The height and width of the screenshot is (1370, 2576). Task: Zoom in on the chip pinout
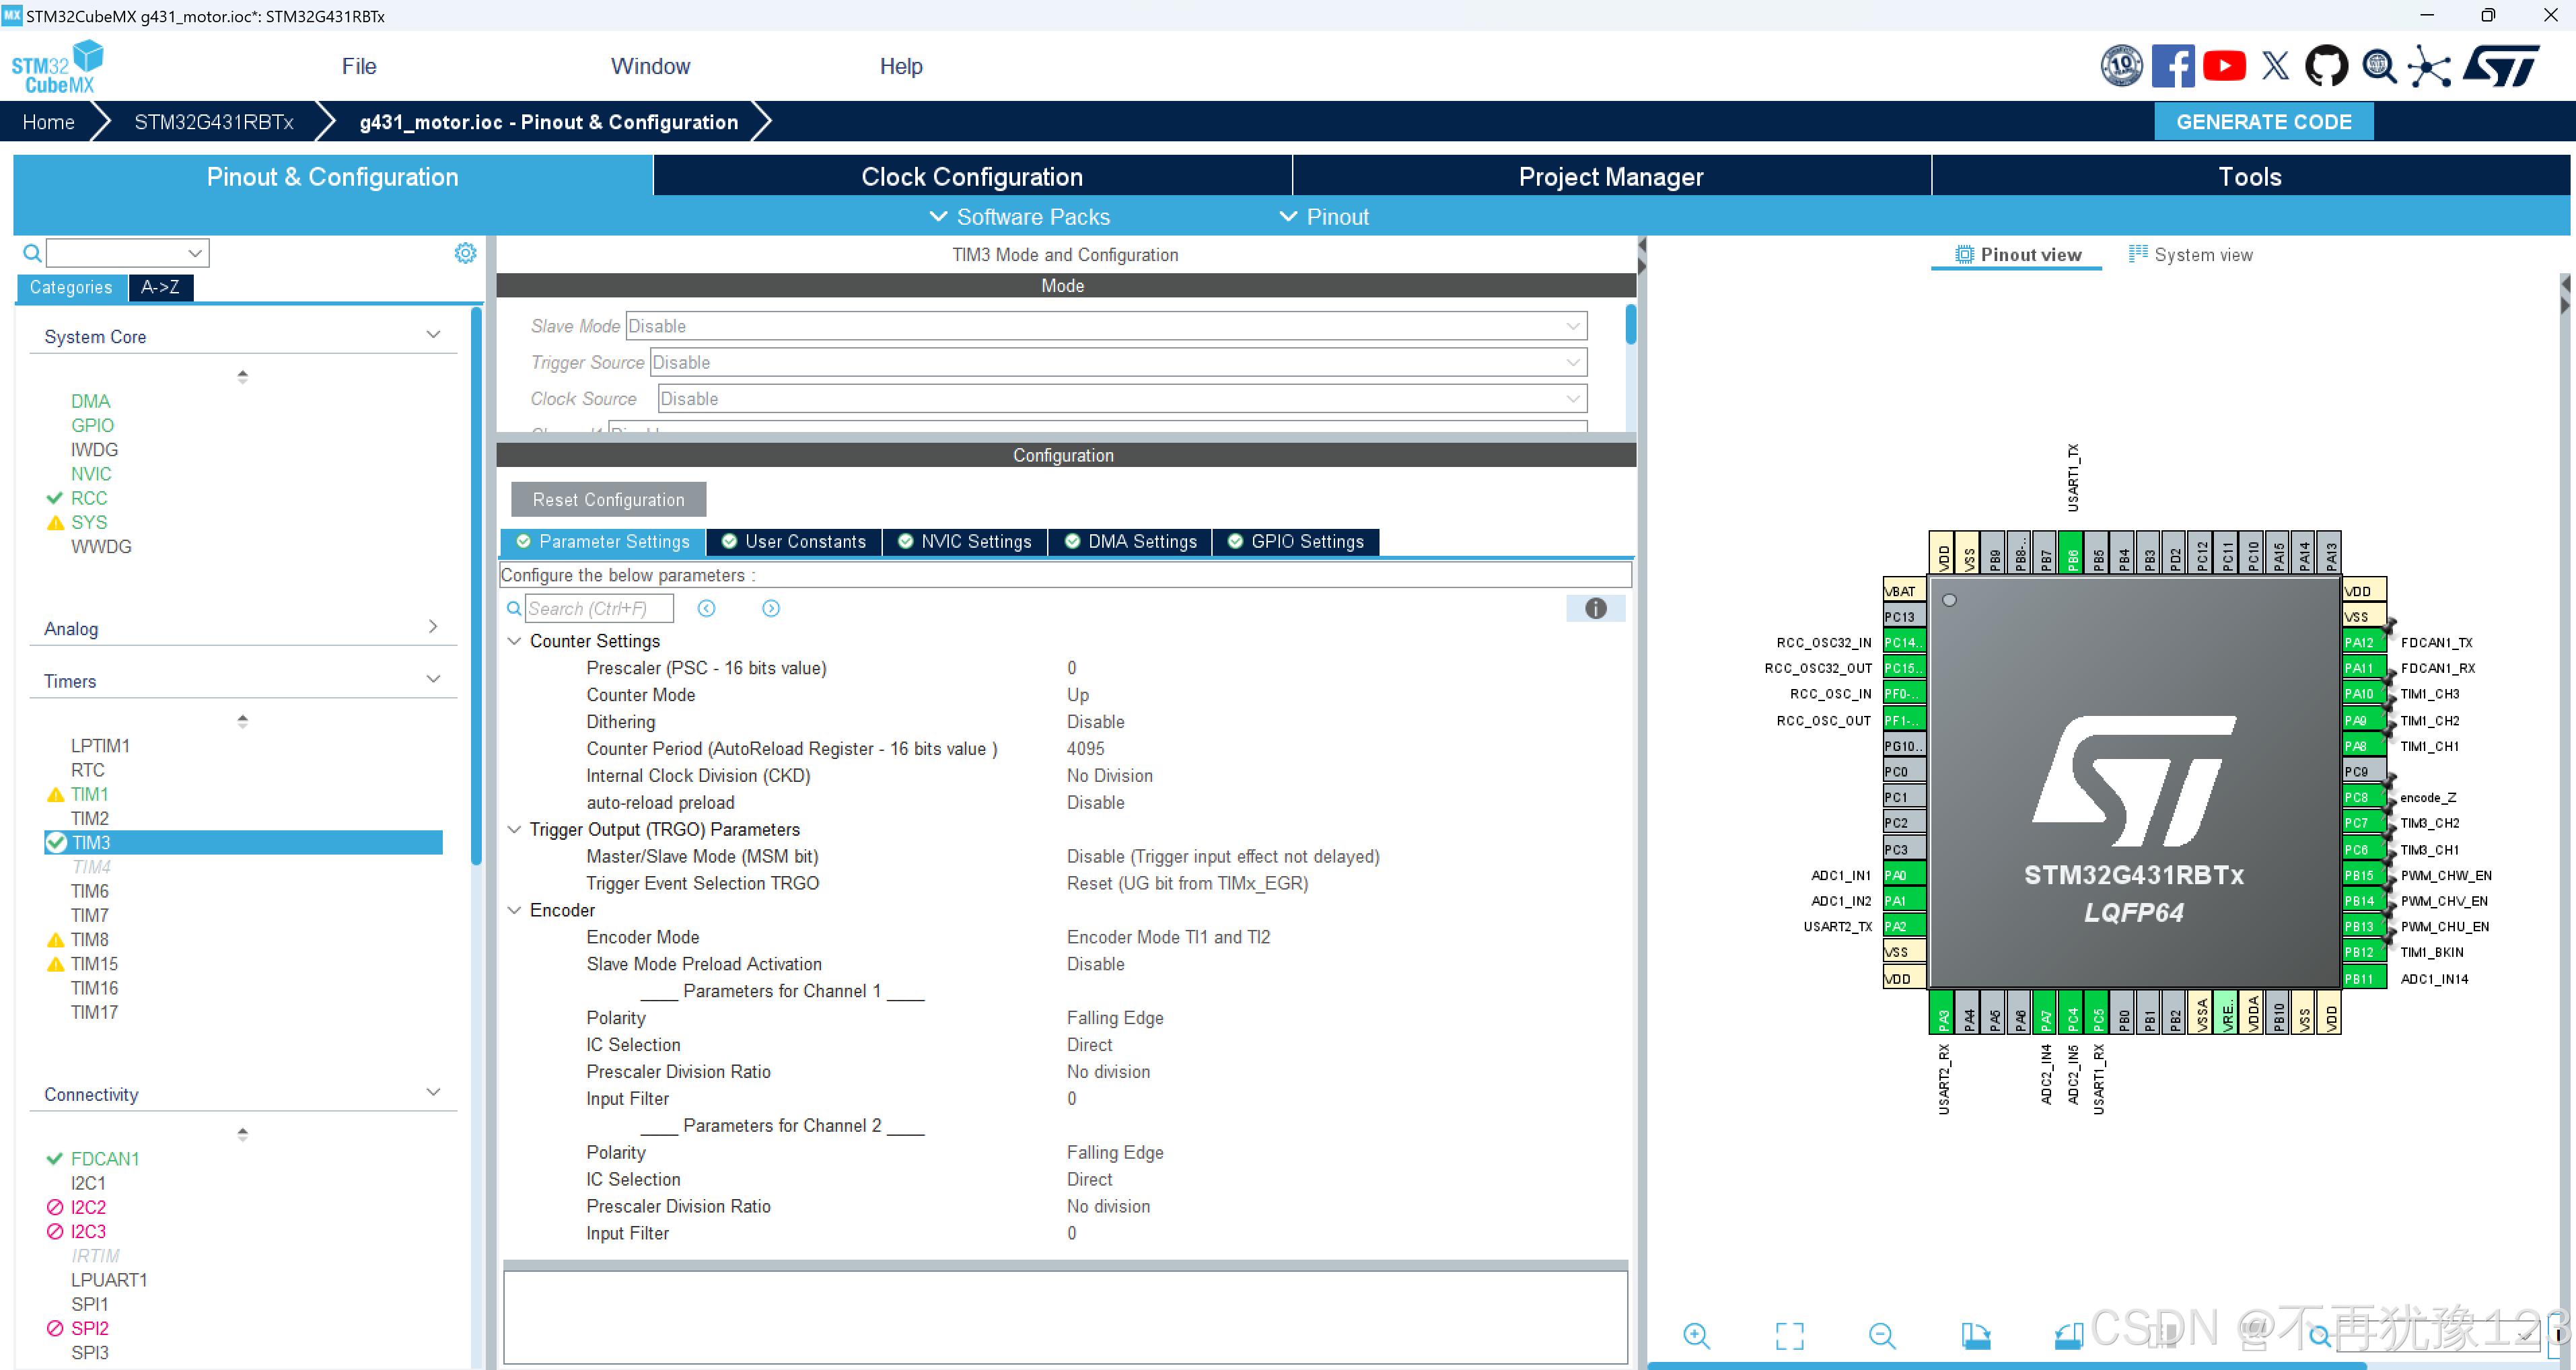click(1697, 1335)
